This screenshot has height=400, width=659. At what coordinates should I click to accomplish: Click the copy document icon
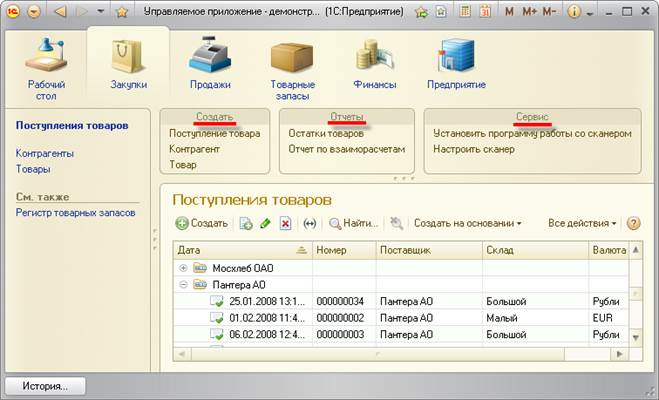(246, 224)
